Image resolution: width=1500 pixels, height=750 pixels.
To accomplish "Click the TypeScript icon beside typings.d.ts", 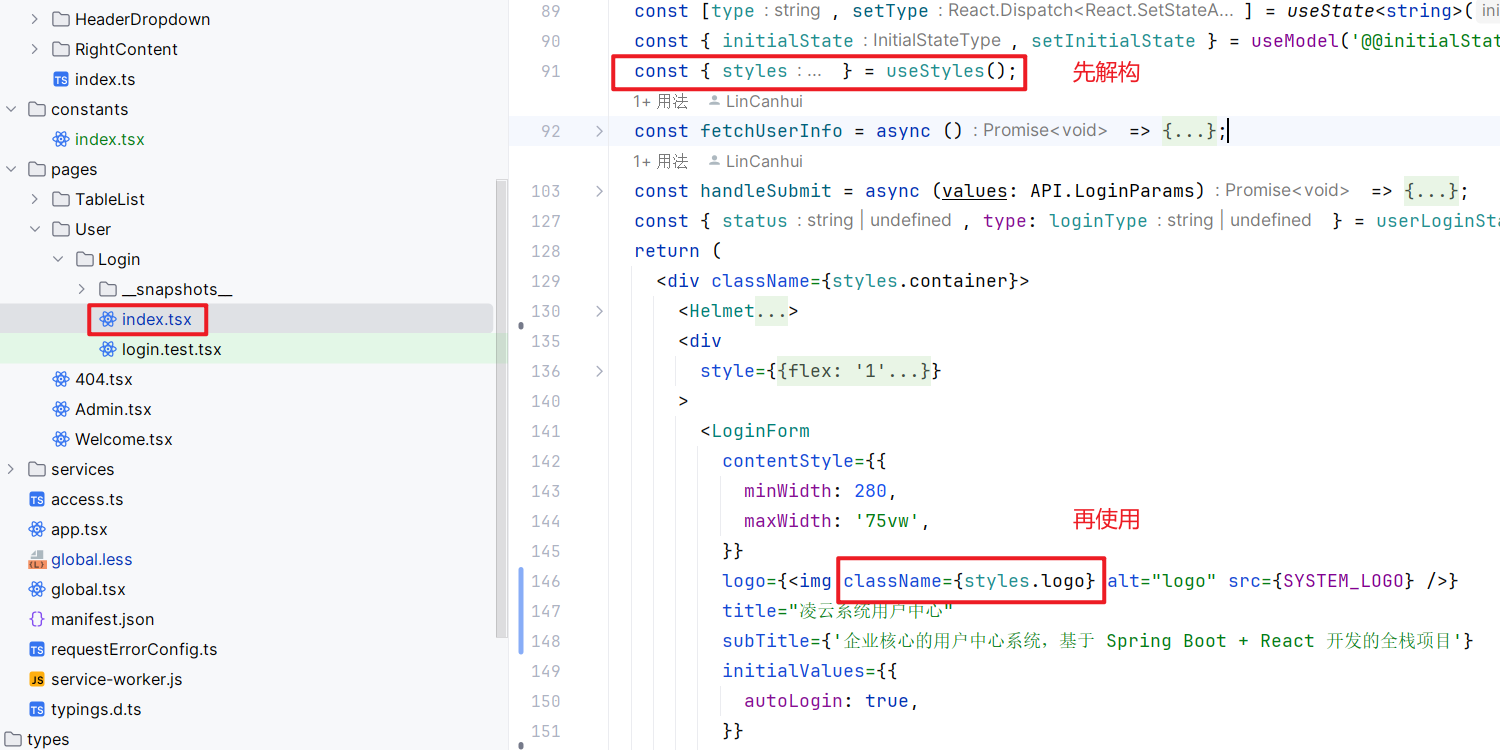I will 37,709.
